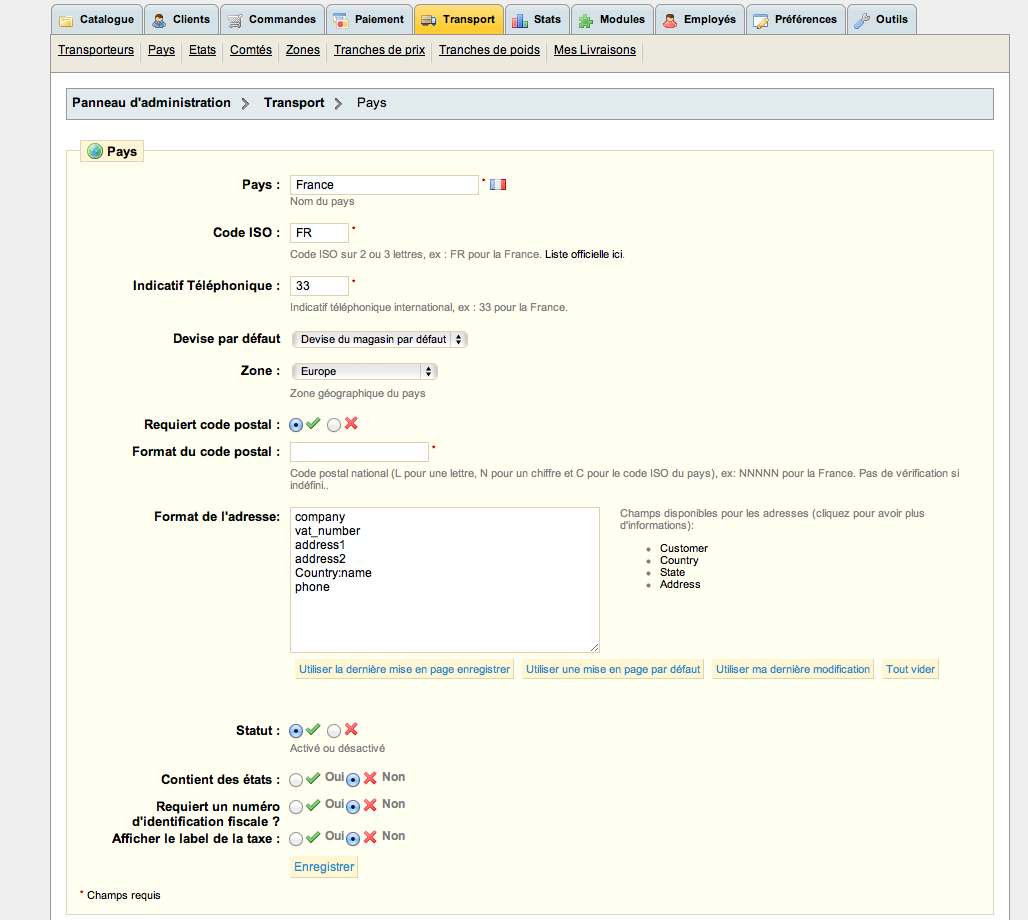Click the Préférences notepad icon
This screenshot has height=920, width=1028.
click(x=761, y=21)
